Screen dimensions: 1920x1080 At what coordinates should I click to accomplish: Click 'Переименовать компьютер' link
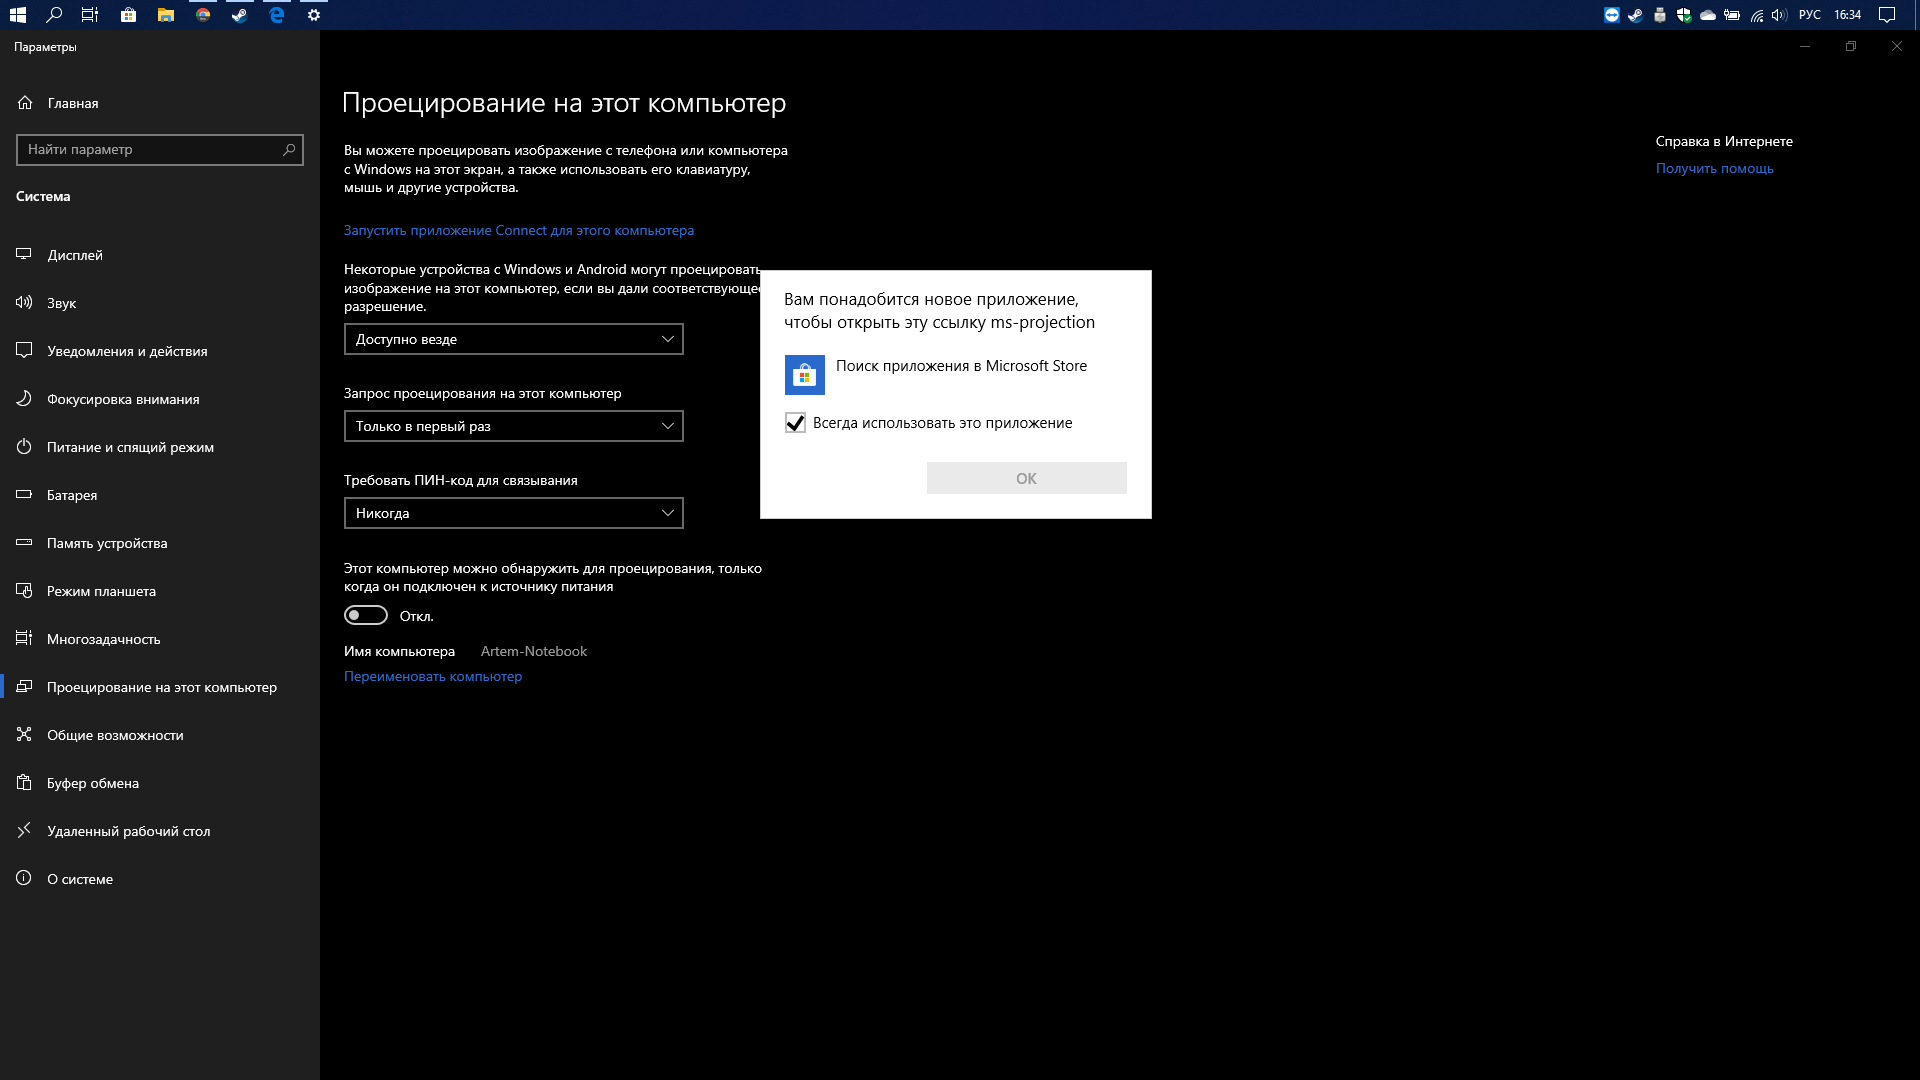433,675
